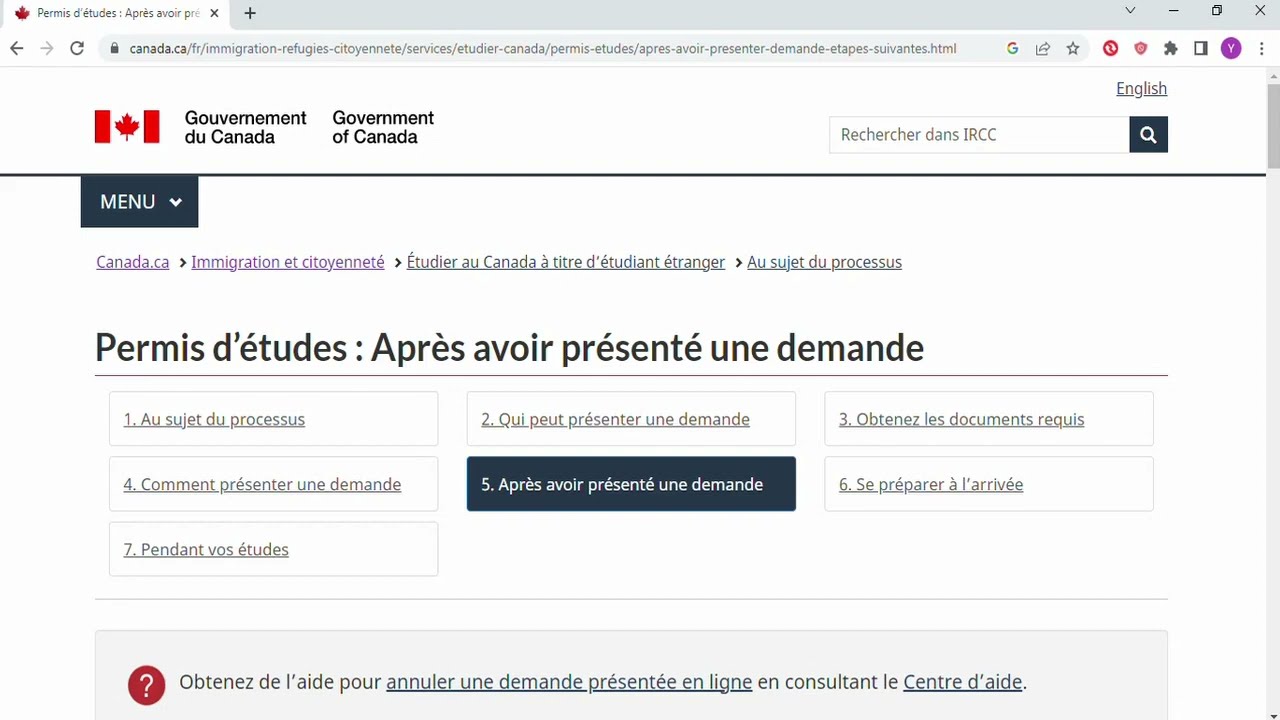Go to step 6 Se préparer à l'arrivée

[x=989, y=484]
